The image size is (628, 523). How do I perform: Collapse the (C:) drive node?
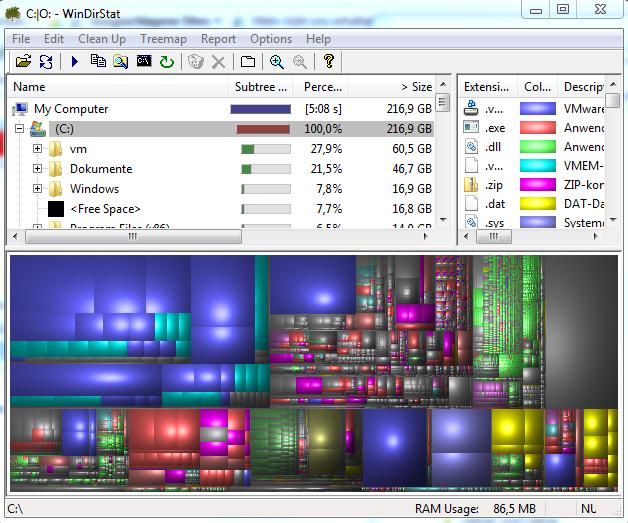pos(19,129)
